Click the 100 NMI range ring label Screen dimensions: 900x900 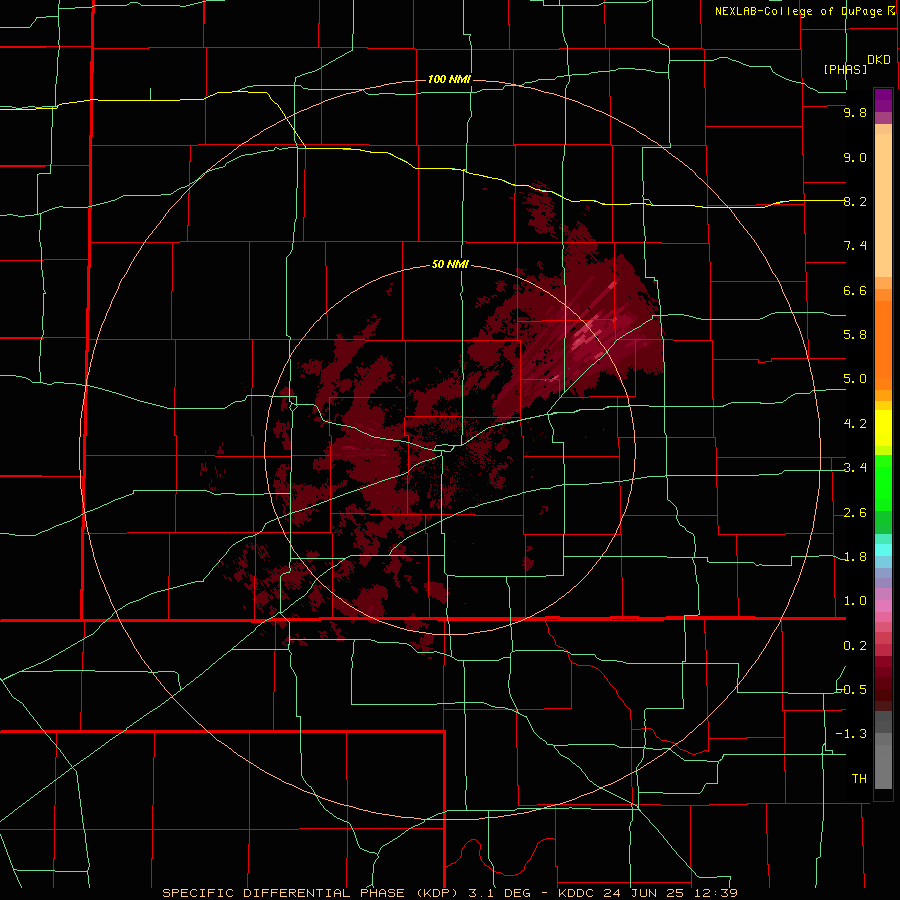(x=449, y=79)
